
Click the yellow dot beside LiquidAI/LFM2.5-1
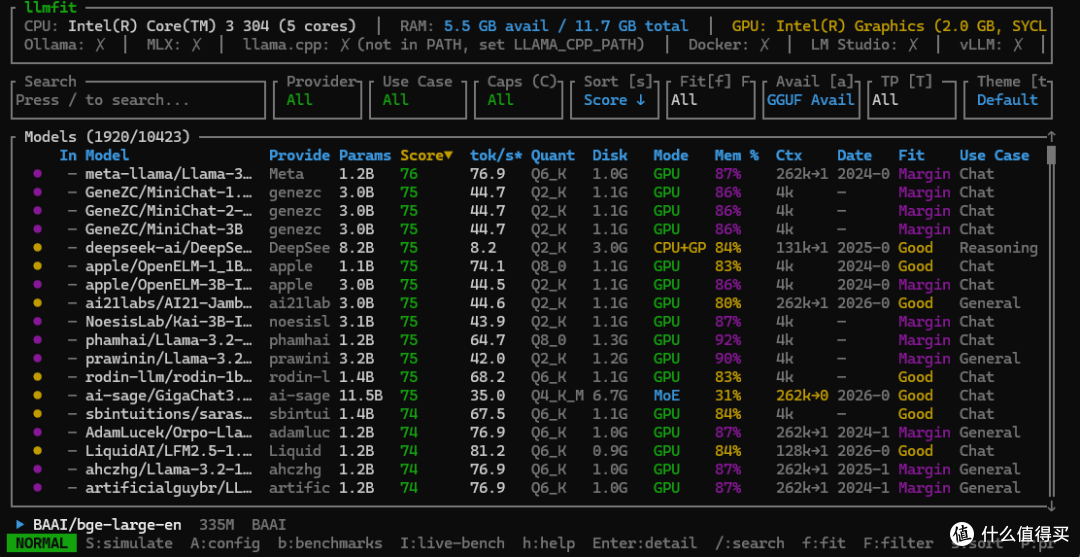(38, 451)
